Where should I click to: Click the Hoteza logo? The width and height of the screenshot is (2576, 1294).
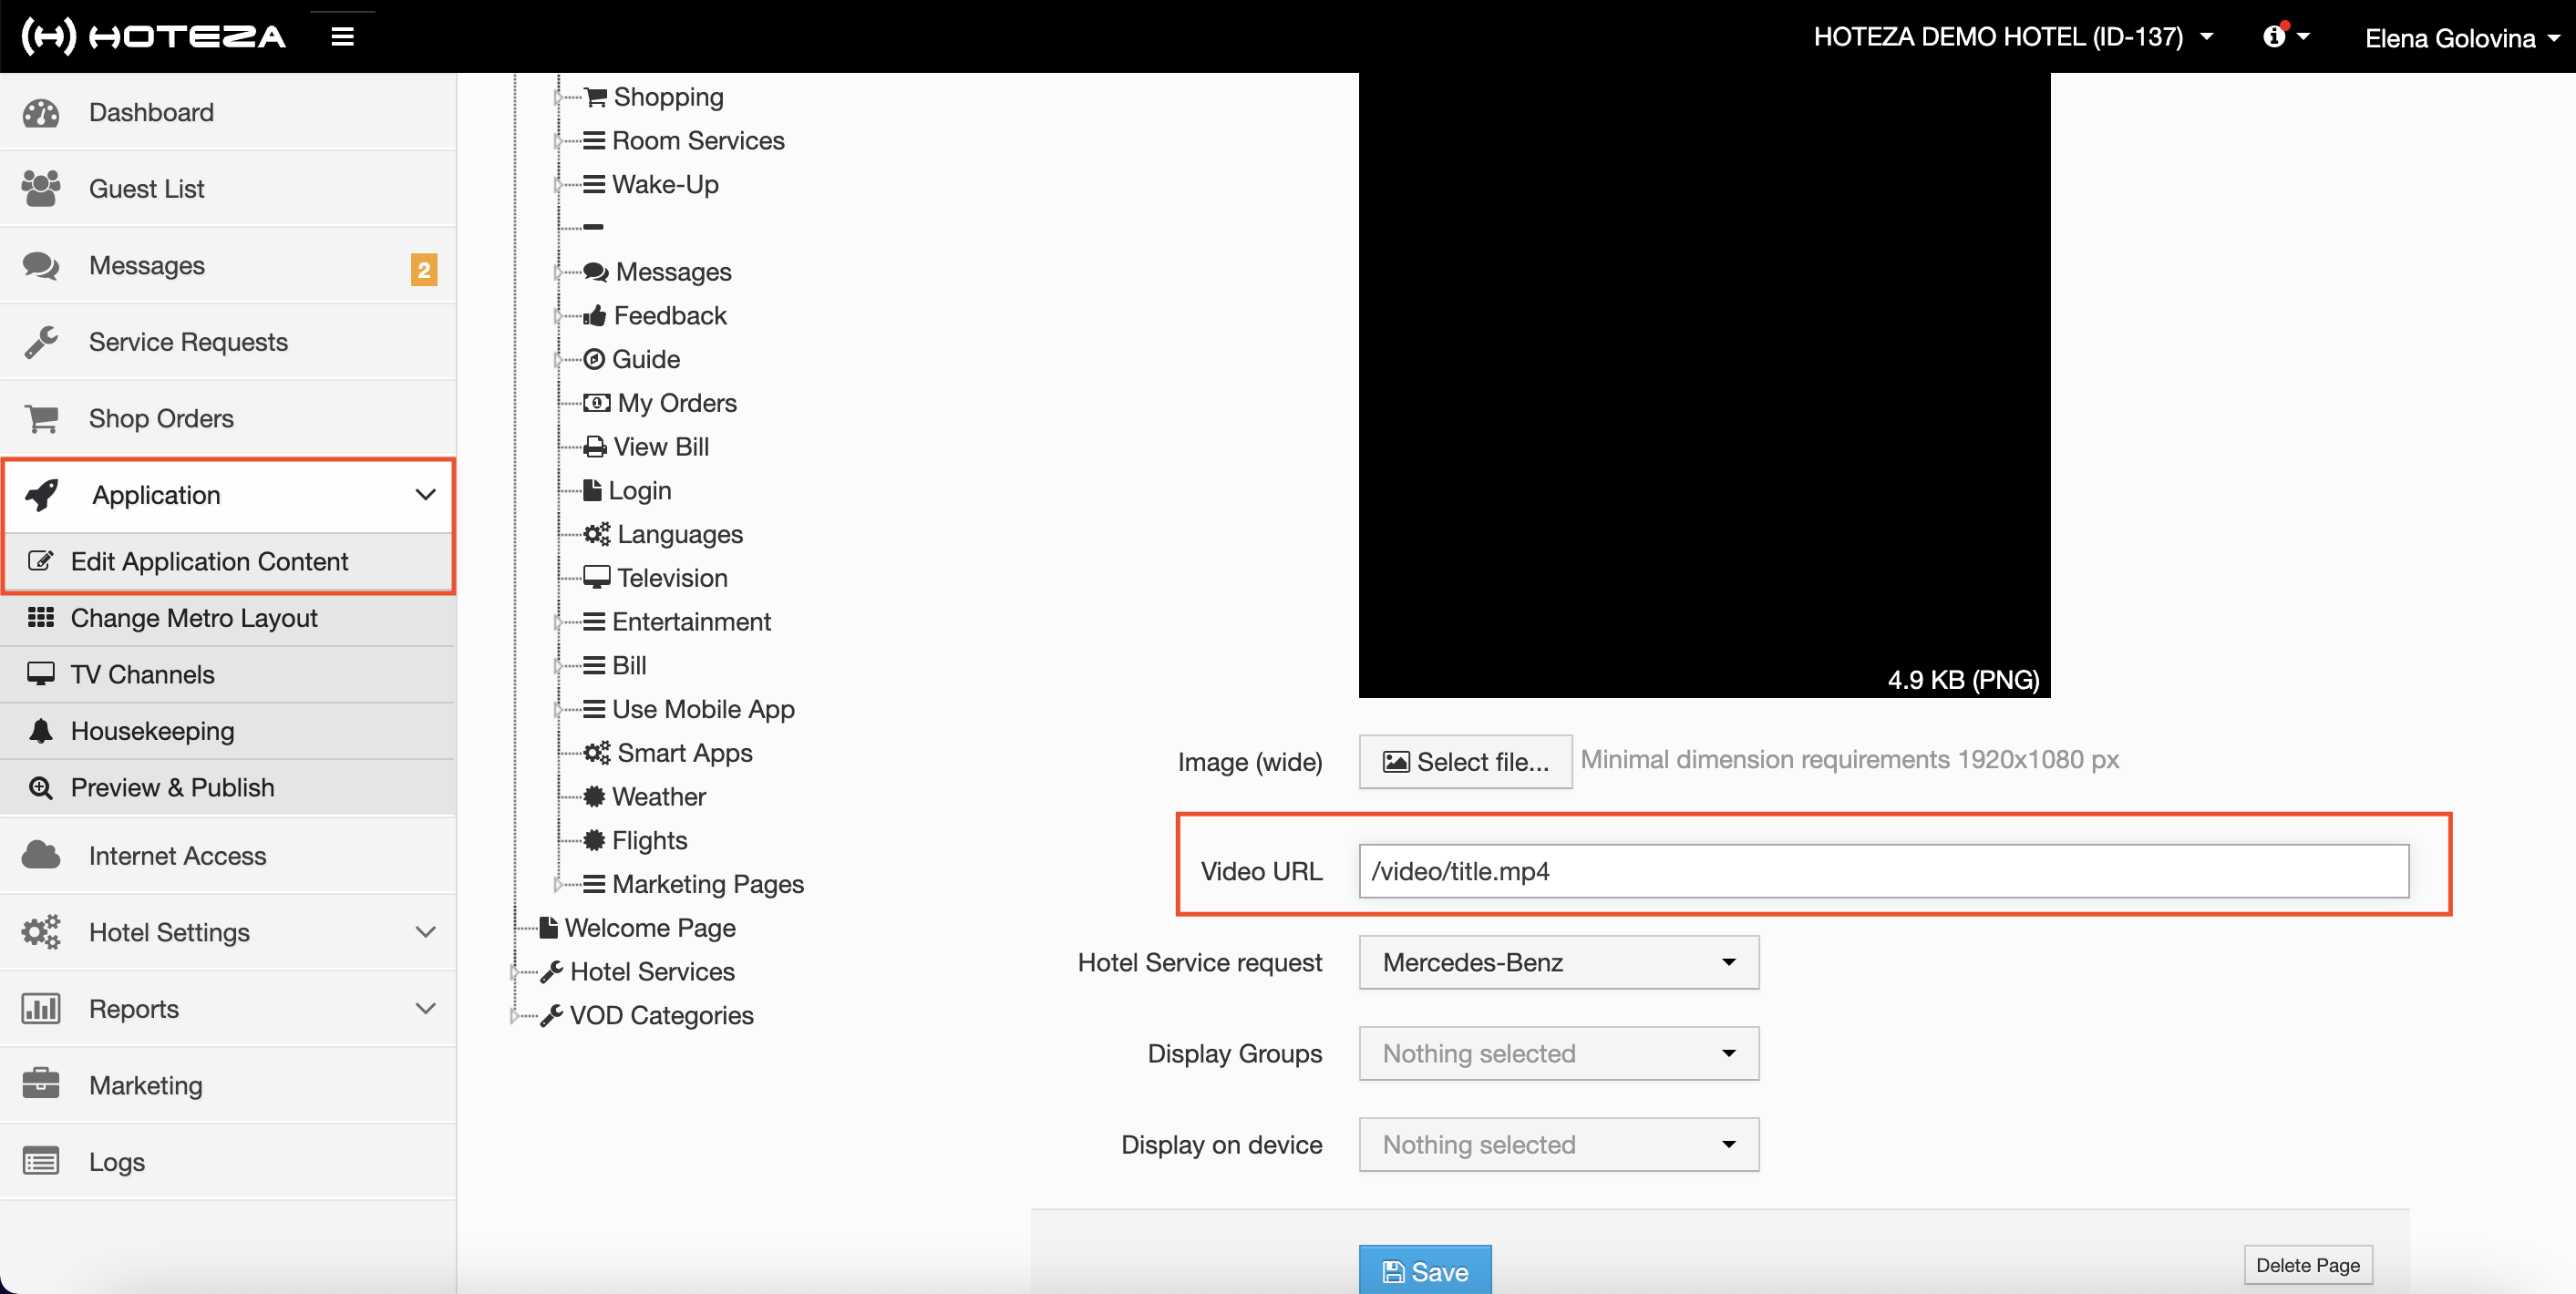(153, 37)
